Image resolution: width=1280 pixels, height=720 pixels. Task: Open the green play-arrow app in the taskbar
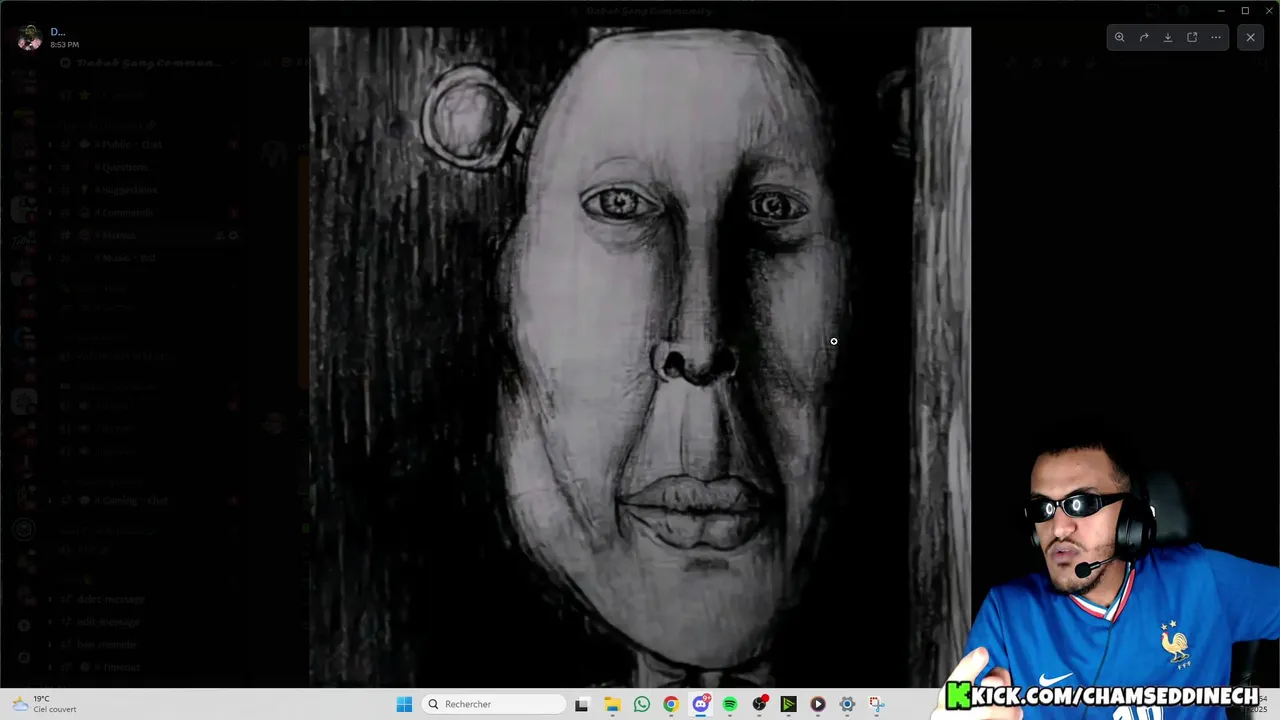tap(789, 704)
